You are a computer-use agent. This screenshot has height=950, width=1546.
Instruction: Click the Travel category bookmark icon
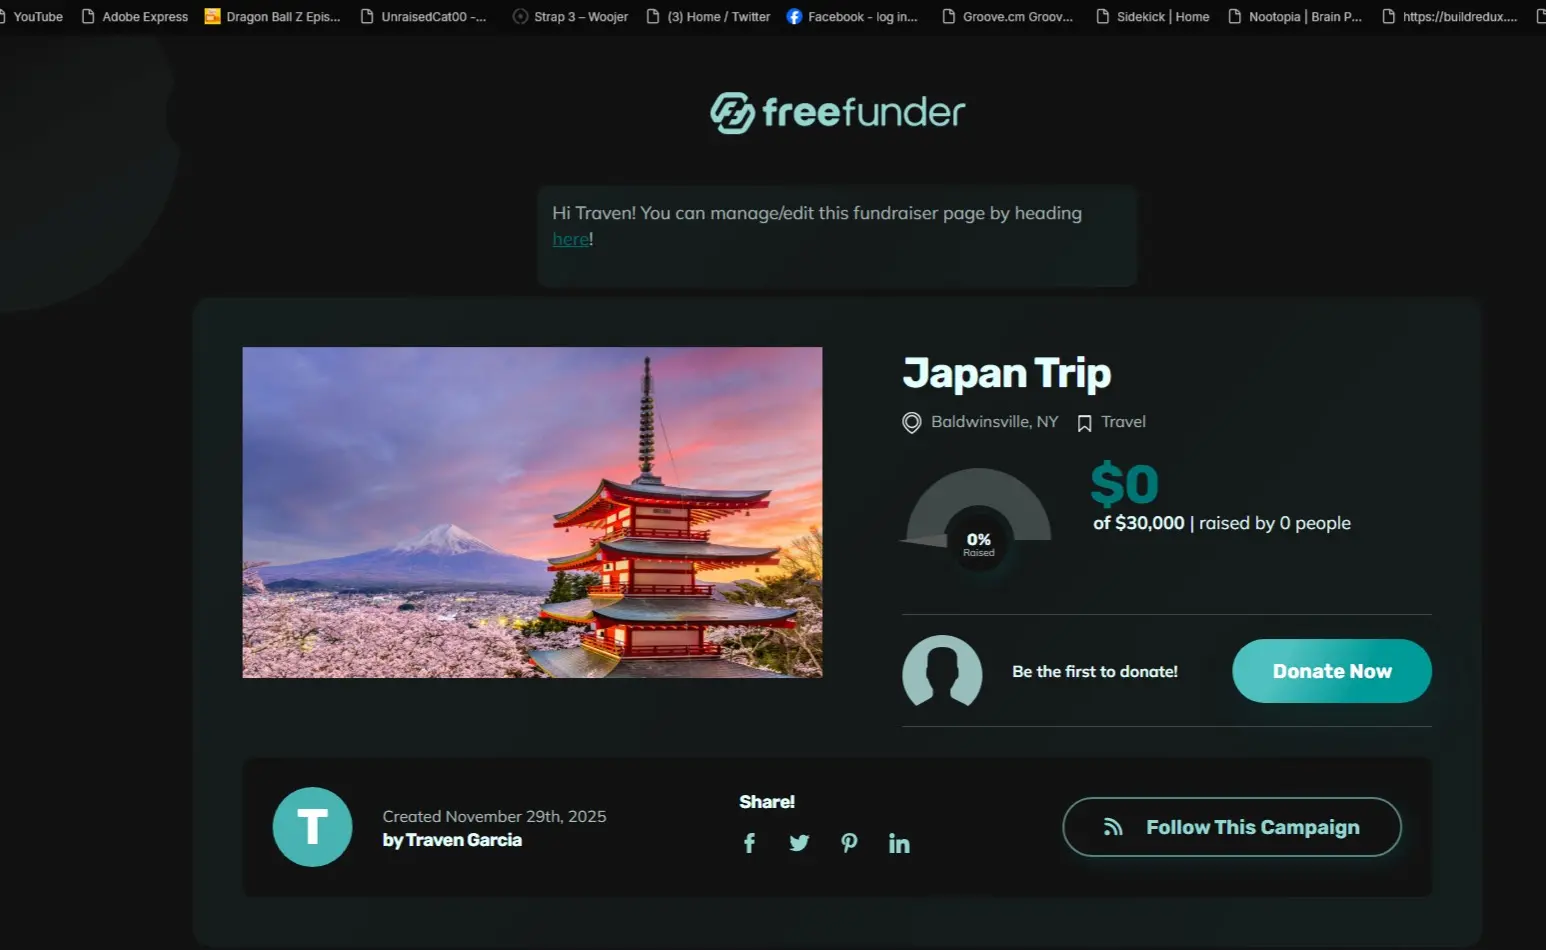(1084, 423)
